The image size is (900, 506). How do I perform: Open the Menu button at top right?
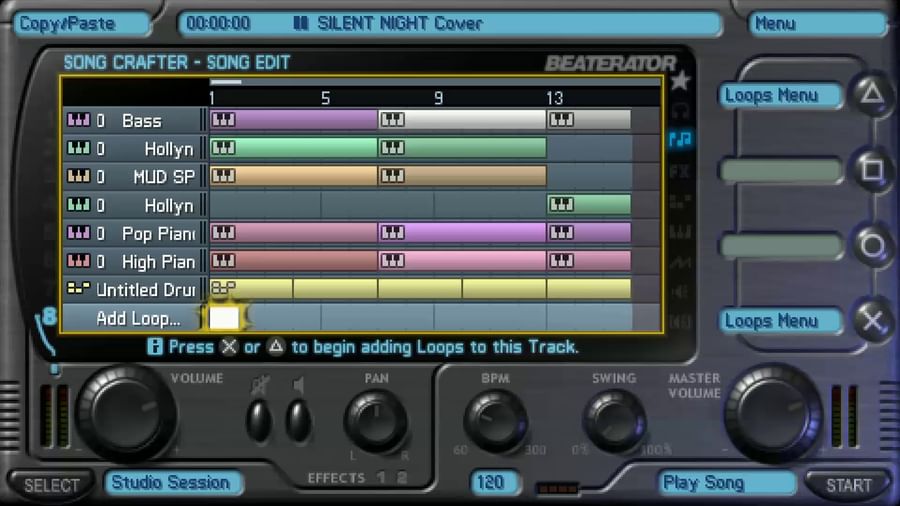(816, 24)
